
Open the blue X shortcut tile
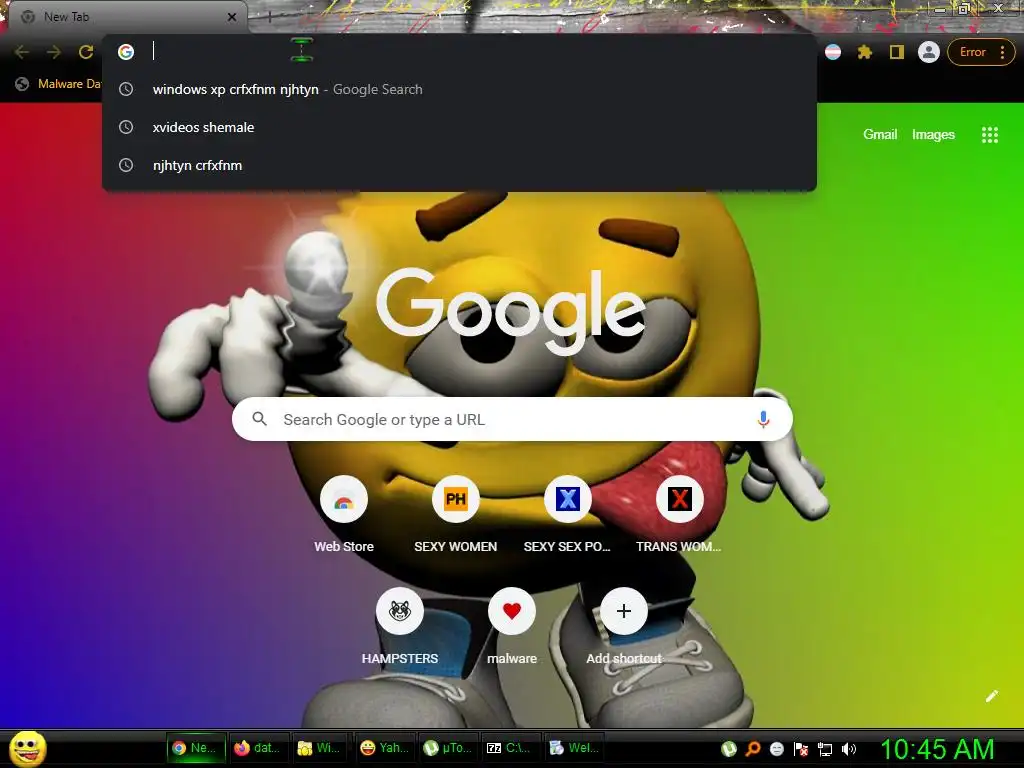[x=568, y=514]
